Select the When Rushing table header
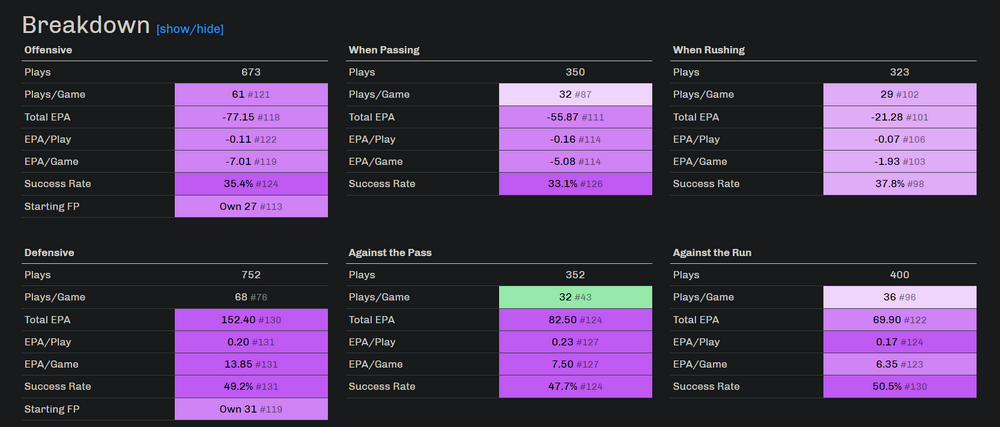Screen dimensions: 1000x427 pos(709,49)
